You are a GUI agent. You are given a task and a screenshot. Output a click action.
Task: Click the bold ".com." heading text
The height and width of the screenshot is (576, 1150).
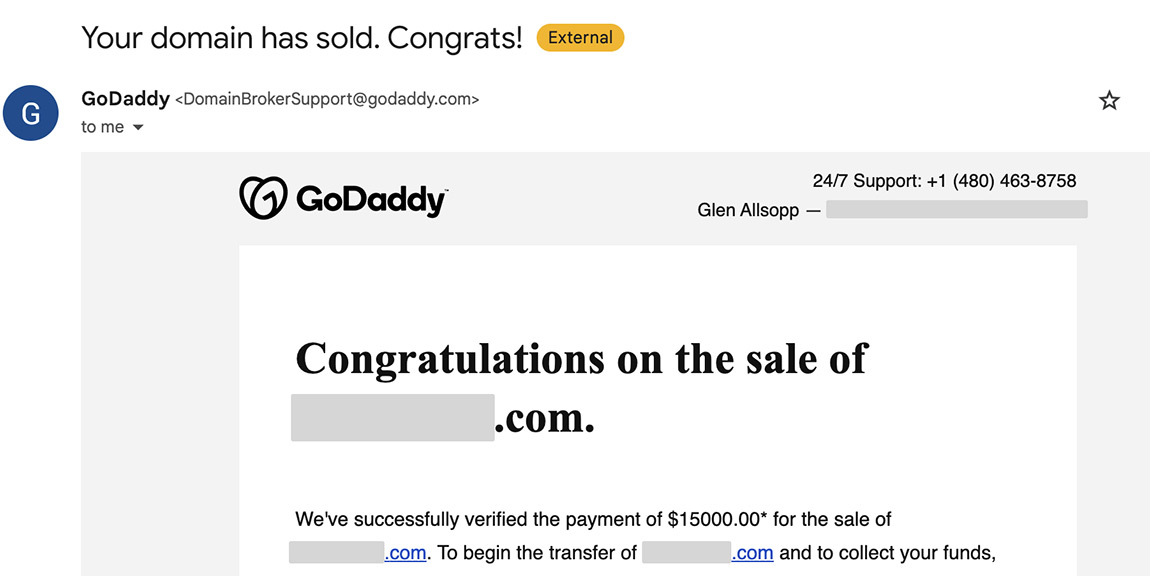point(544,419)
